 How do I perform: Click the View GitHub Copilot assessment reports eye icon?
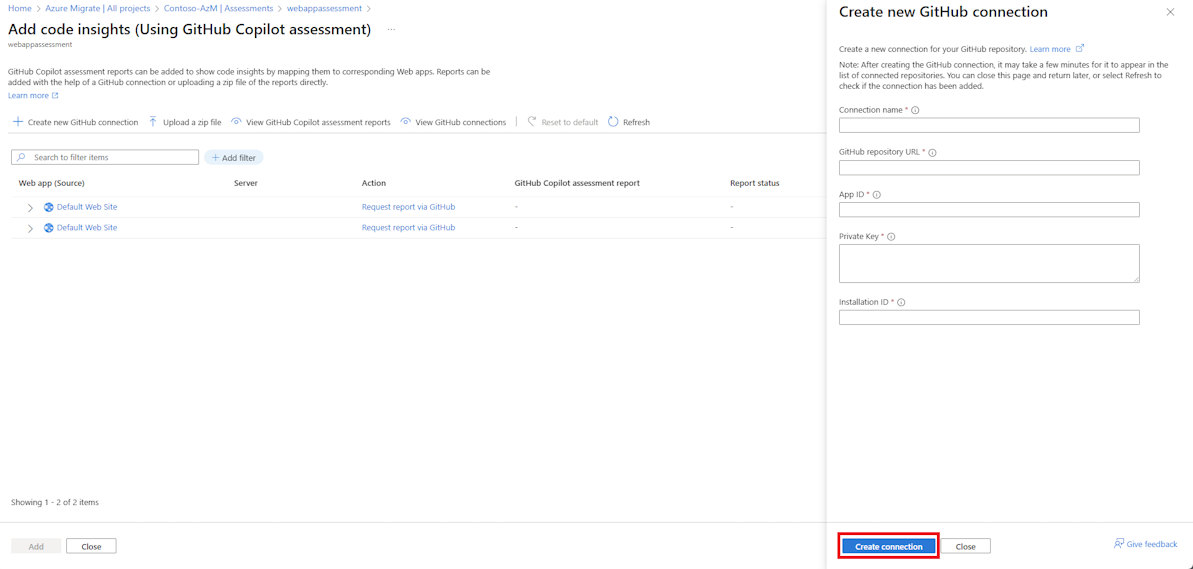pos(237,122)
